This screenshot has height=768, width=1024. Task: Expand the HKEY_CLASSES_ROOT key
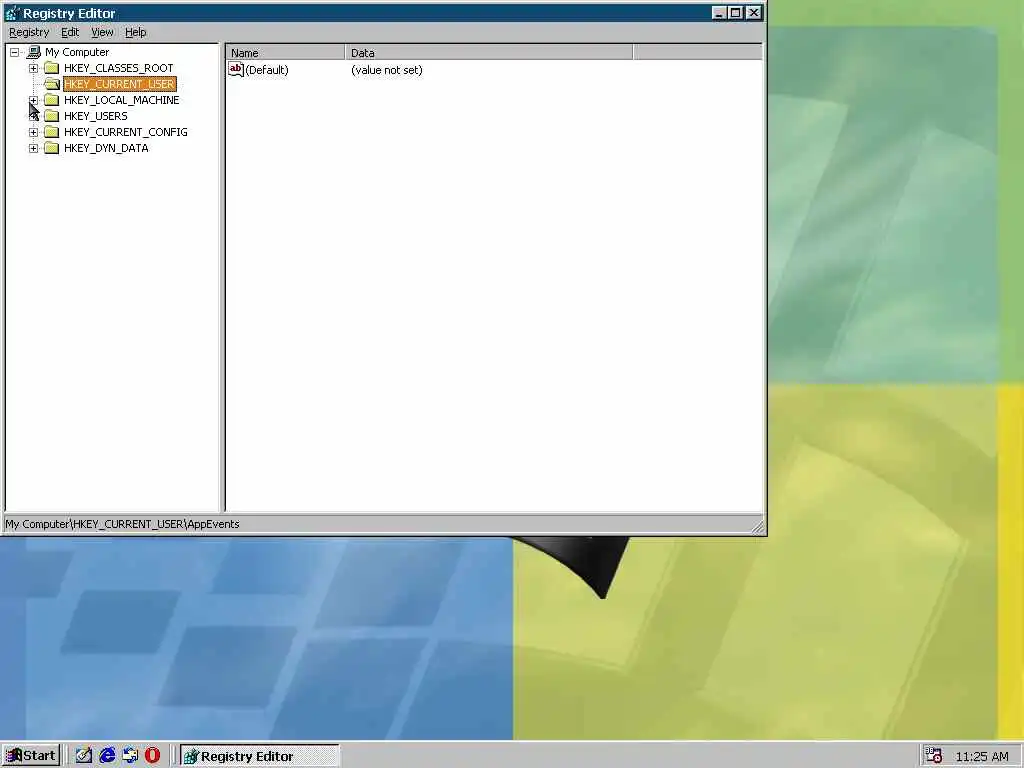click(x=33, y=68)
